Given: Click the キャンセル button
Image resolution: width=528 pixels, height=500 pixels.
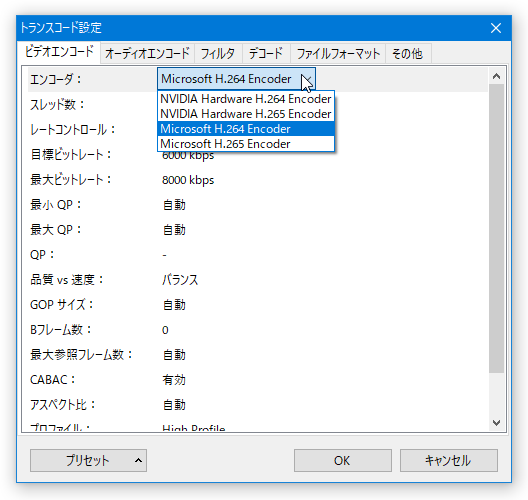Looking at the screenshot, I should click(x=449, y=460).
